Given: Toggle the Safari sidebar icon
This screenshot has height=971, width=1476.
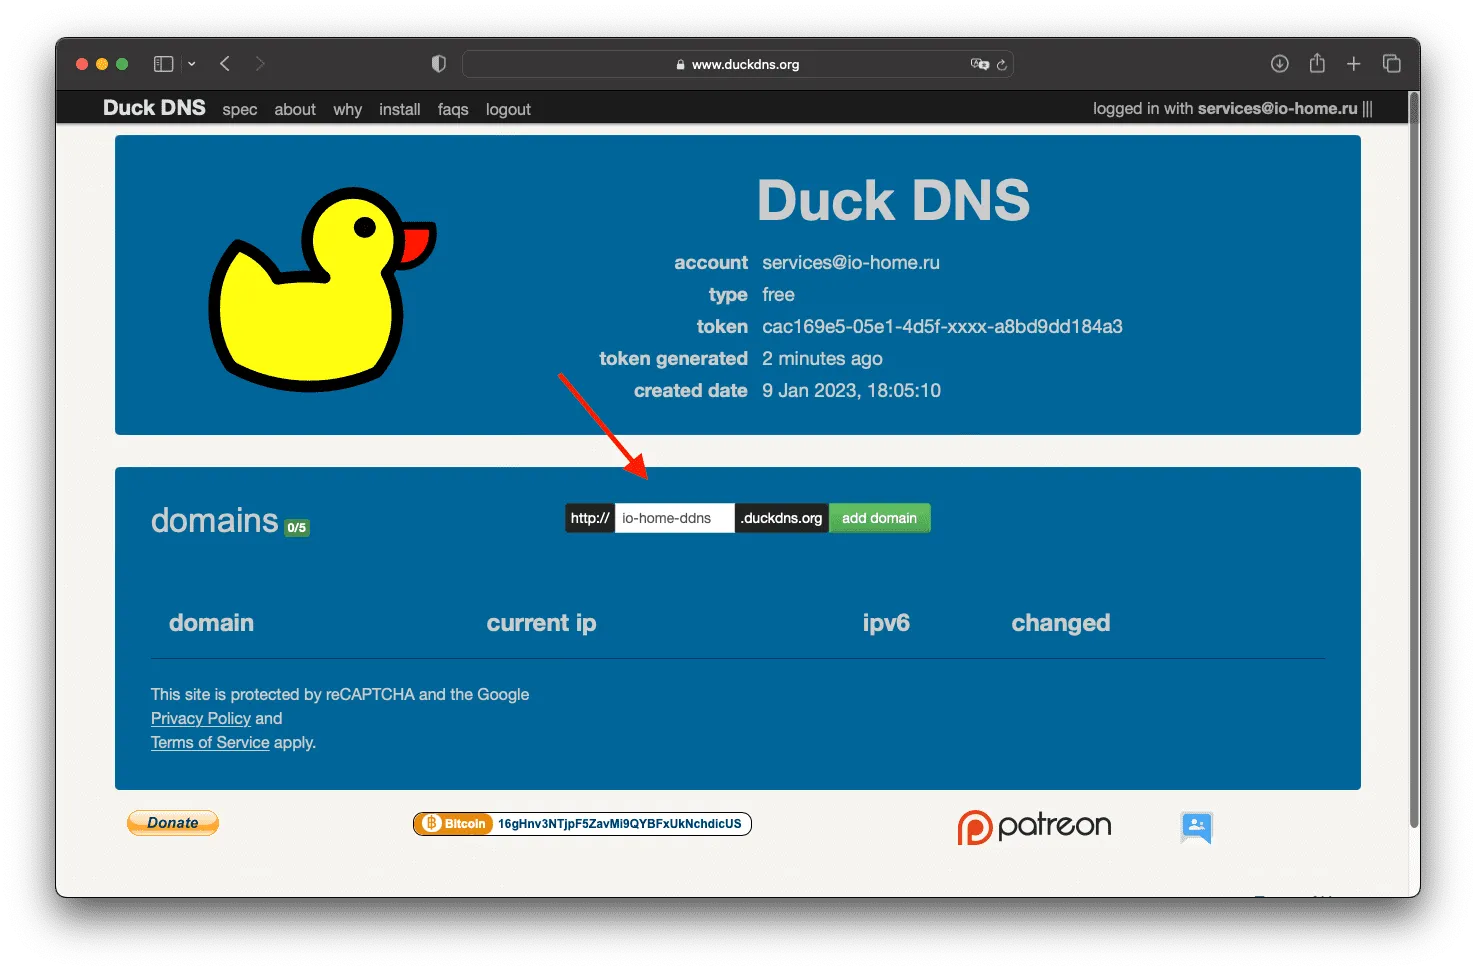Looking at the screenshot, I should coord(163,64).
